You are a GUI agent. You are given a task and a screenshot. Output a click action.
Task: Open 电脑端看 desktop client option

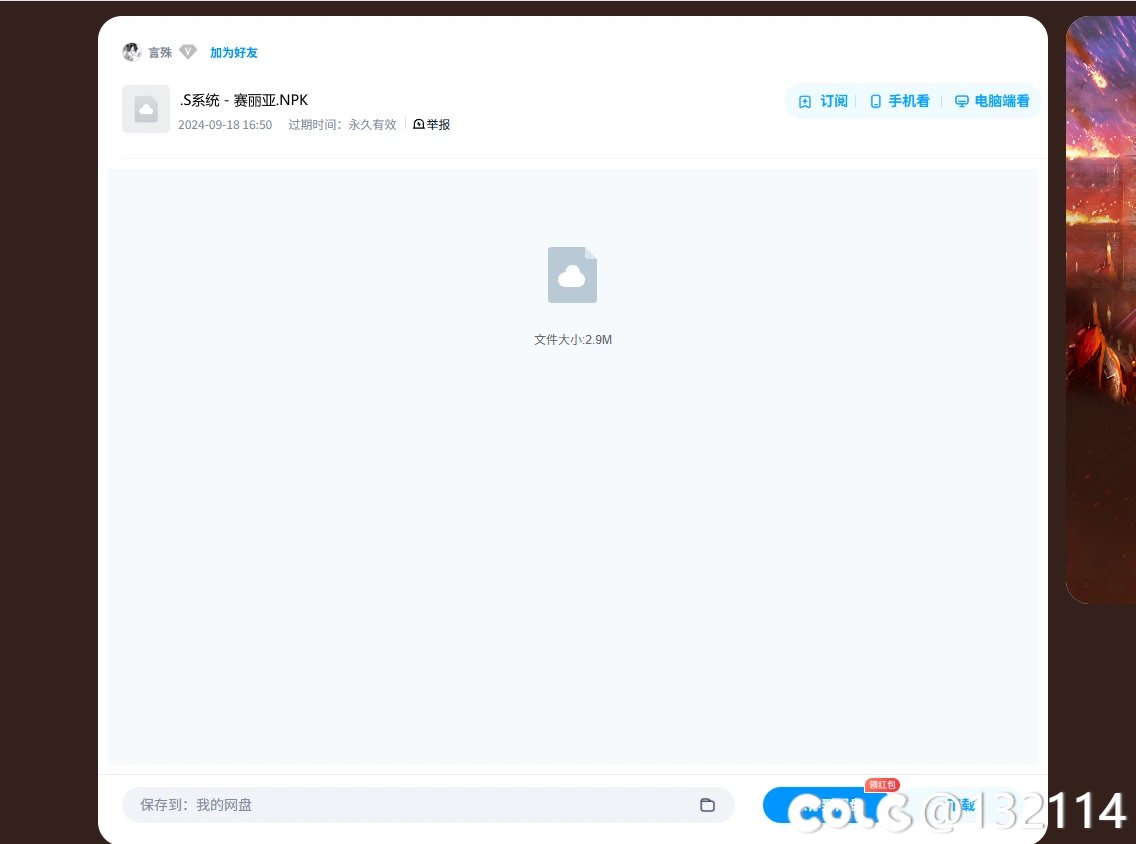(992, 101)
